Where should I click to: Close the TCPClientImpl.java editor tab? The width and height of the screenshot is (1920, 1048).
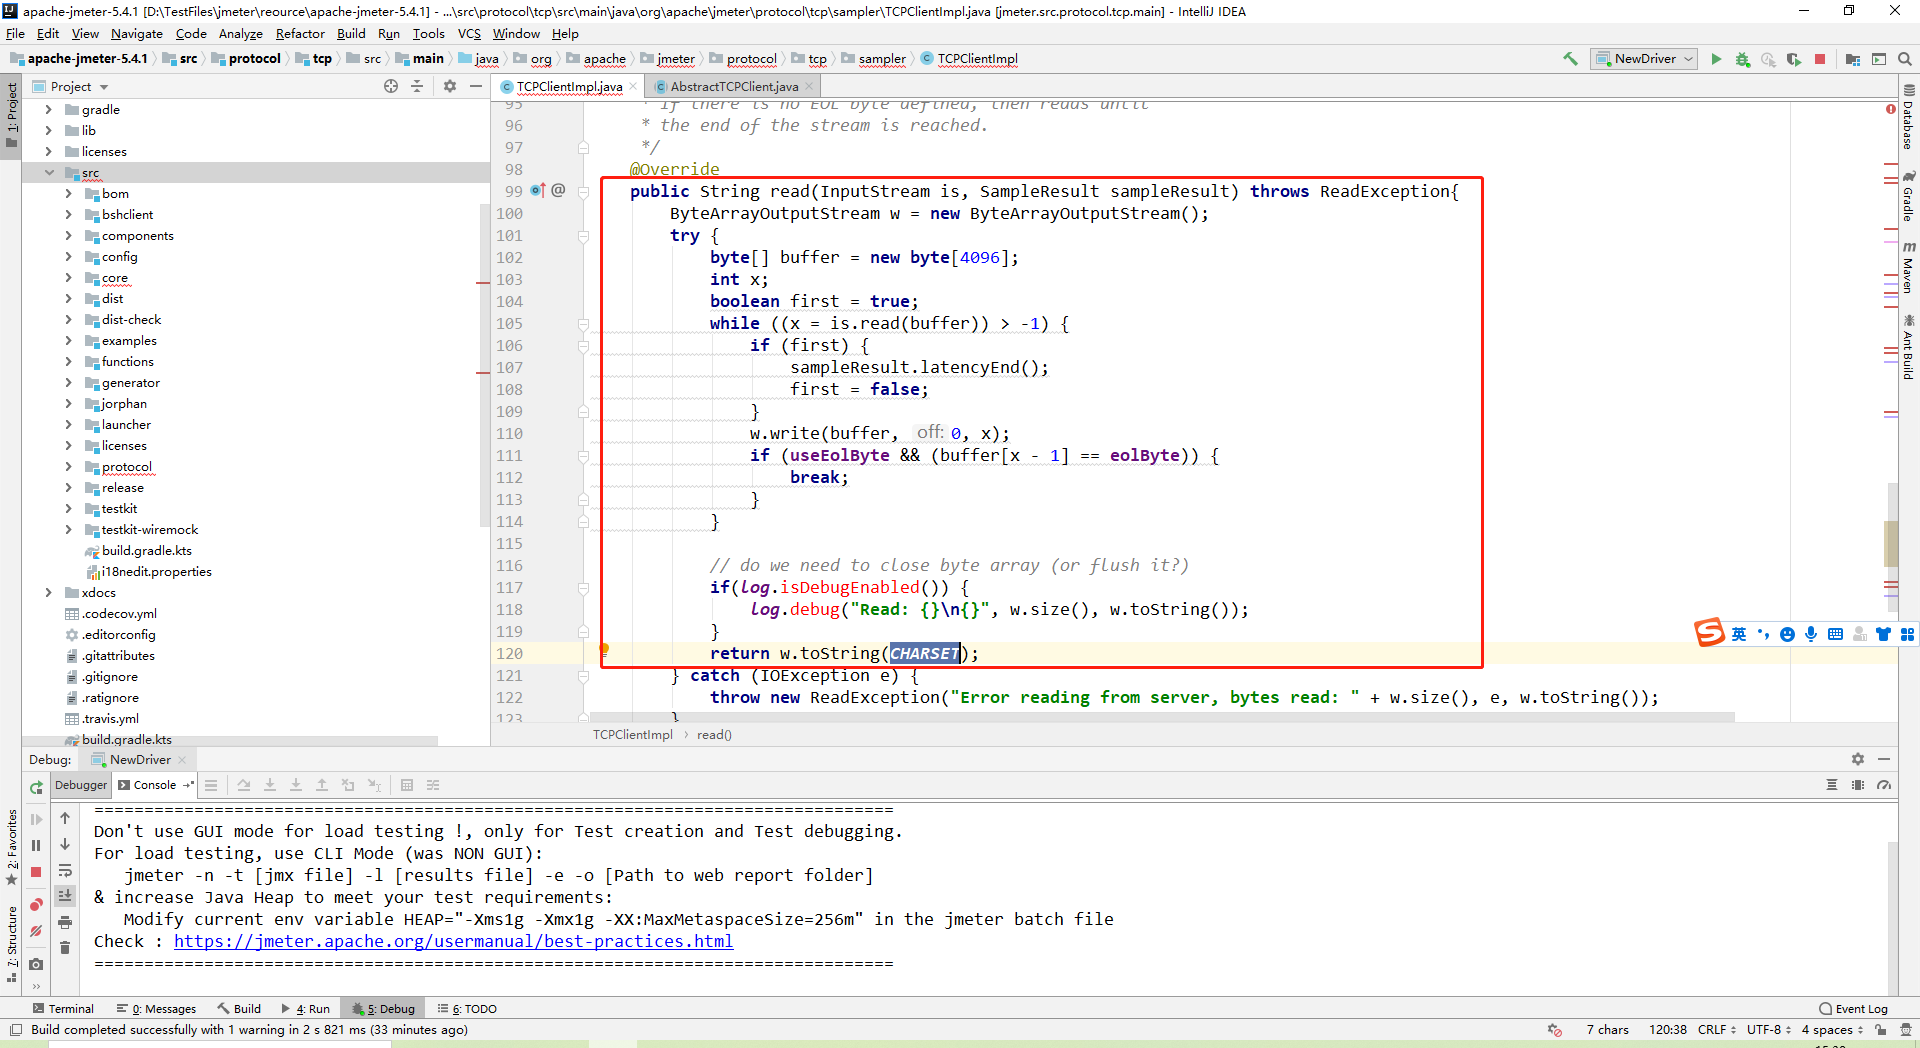pyautogui.click(x=633, y=87)
